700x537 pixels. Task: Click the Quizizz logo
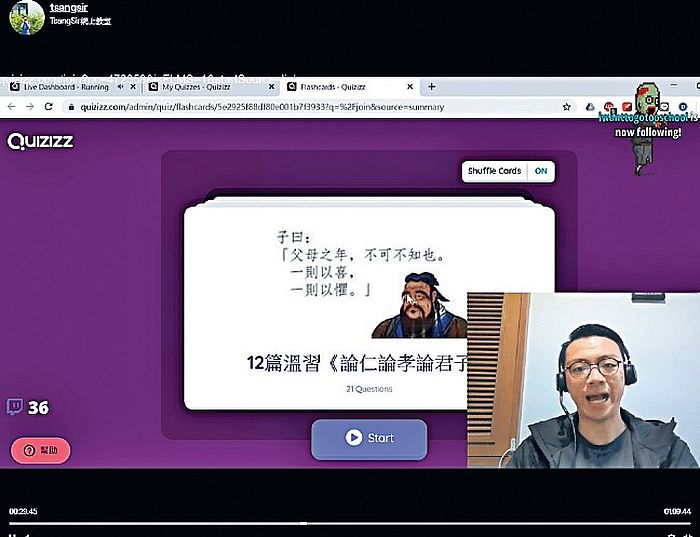(40, 141)
